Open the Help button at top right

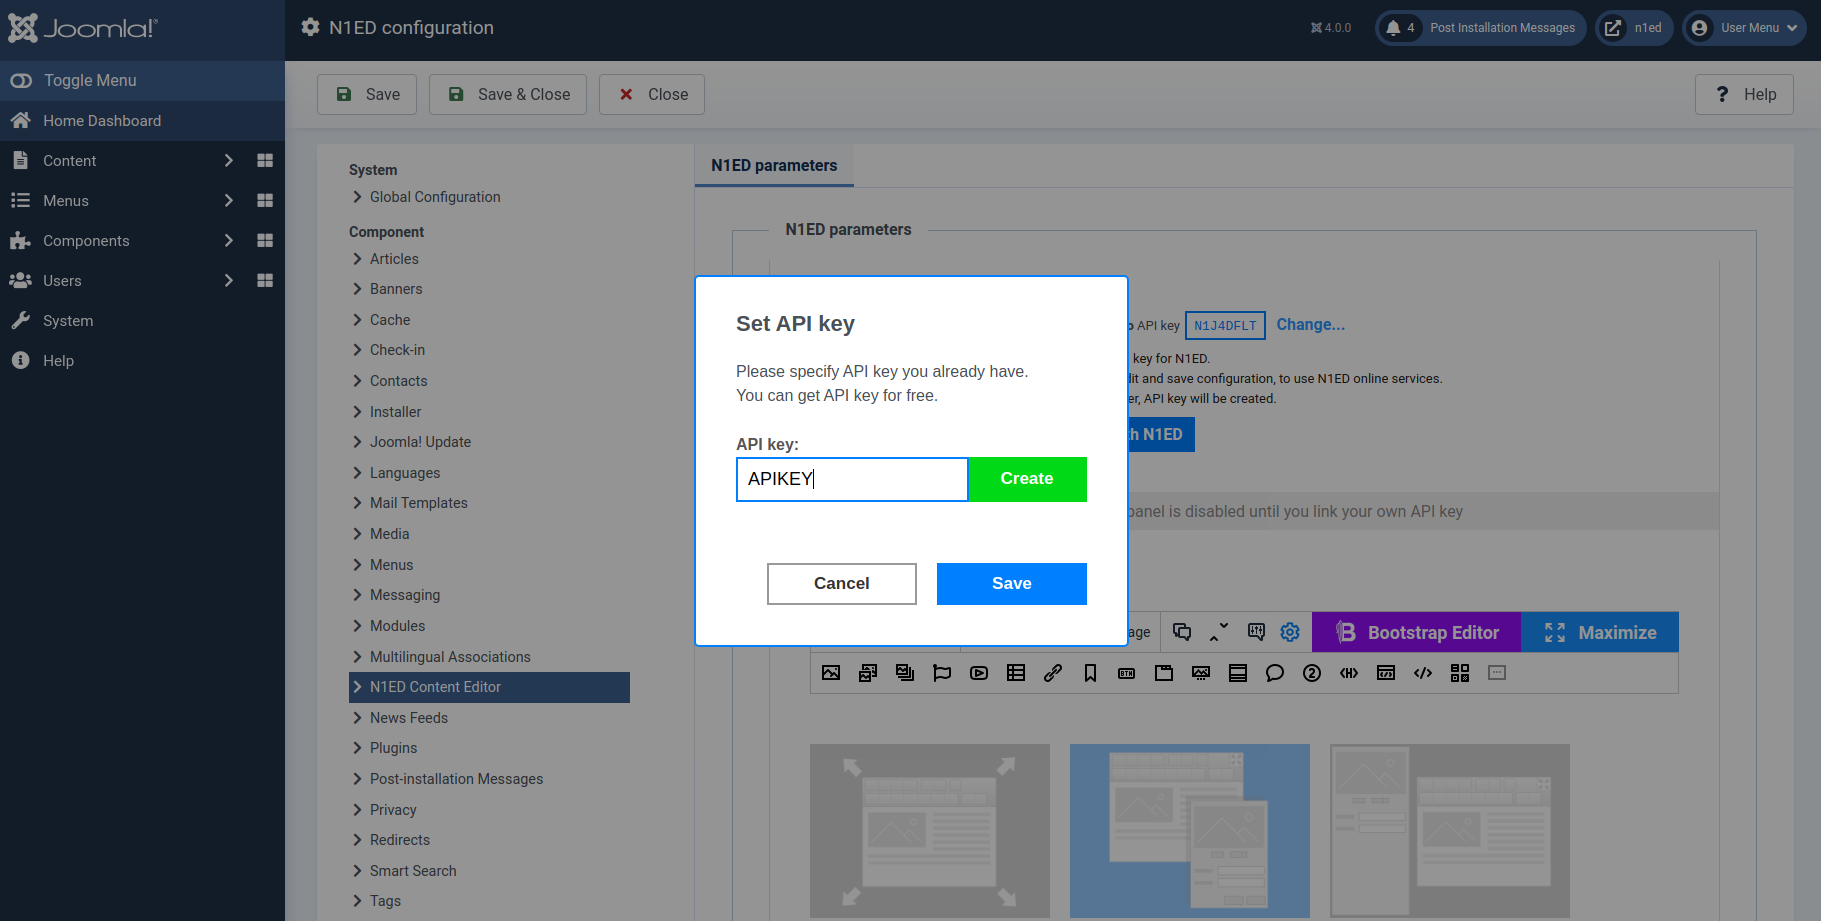pyautogui.click(x=1744, y=94)
